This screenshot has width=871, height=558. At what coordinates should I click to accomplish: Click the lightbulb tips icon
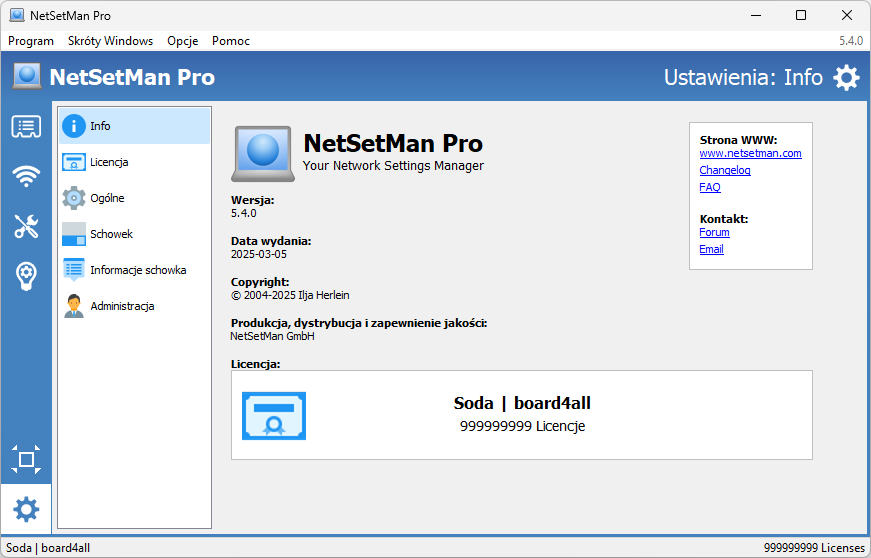(26, 275)
